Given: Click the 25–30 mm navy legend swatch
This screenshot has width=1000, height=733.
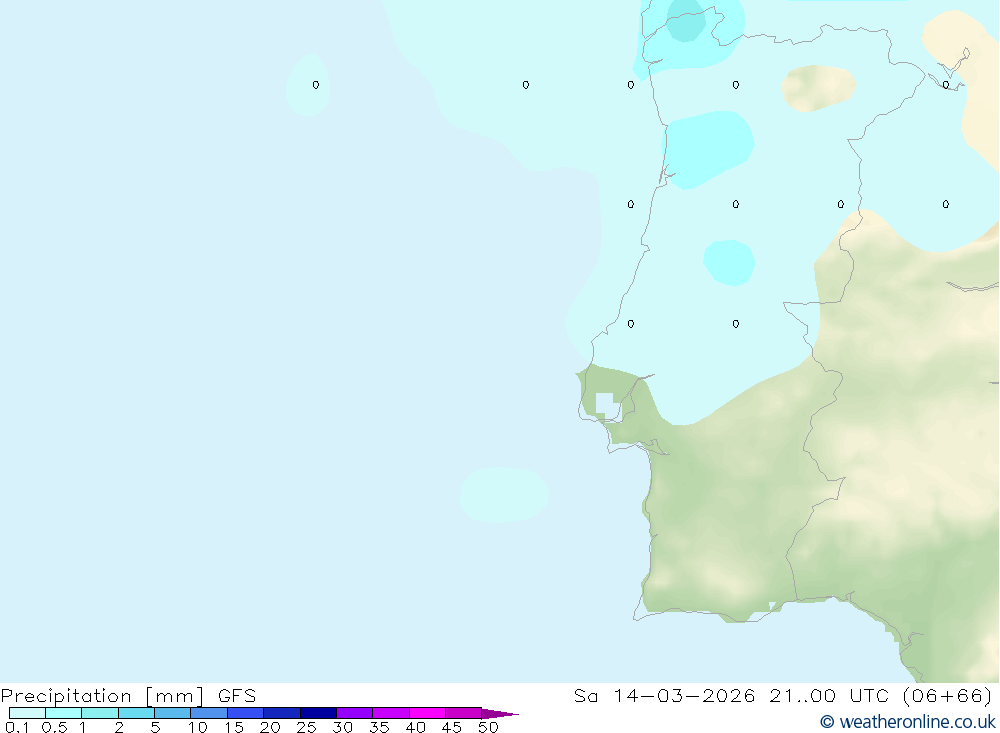Looking at the screenshot, I should (318, 713).
